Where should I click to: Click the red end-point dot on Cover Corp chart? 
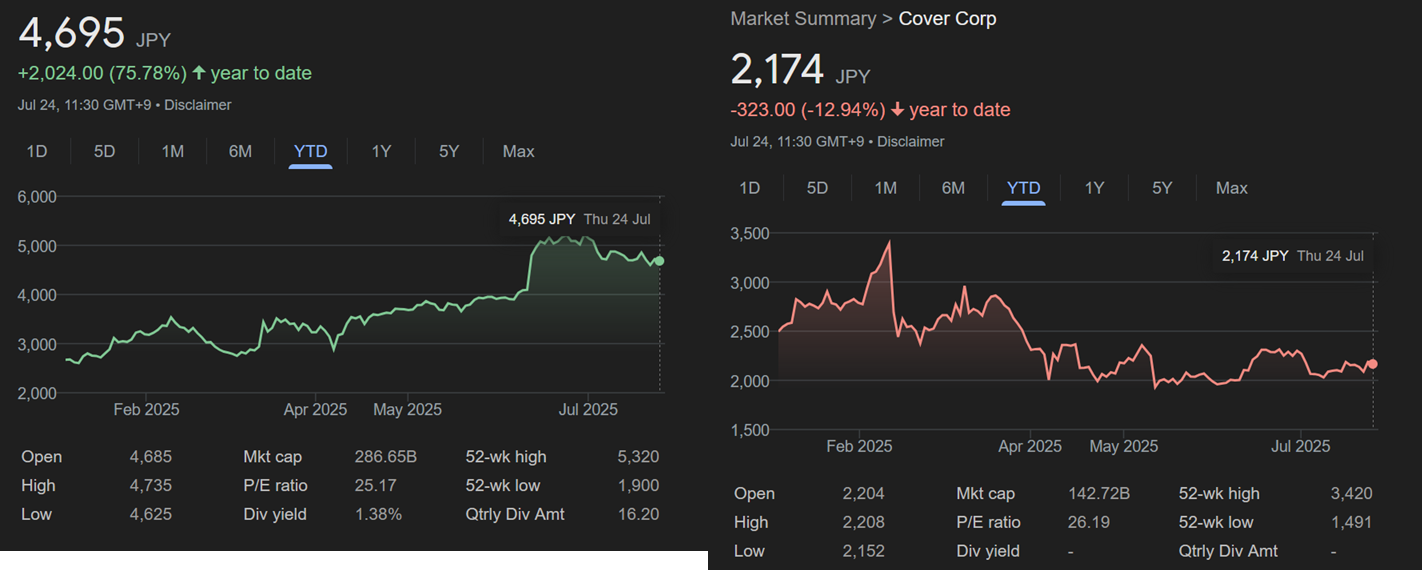1373,364
